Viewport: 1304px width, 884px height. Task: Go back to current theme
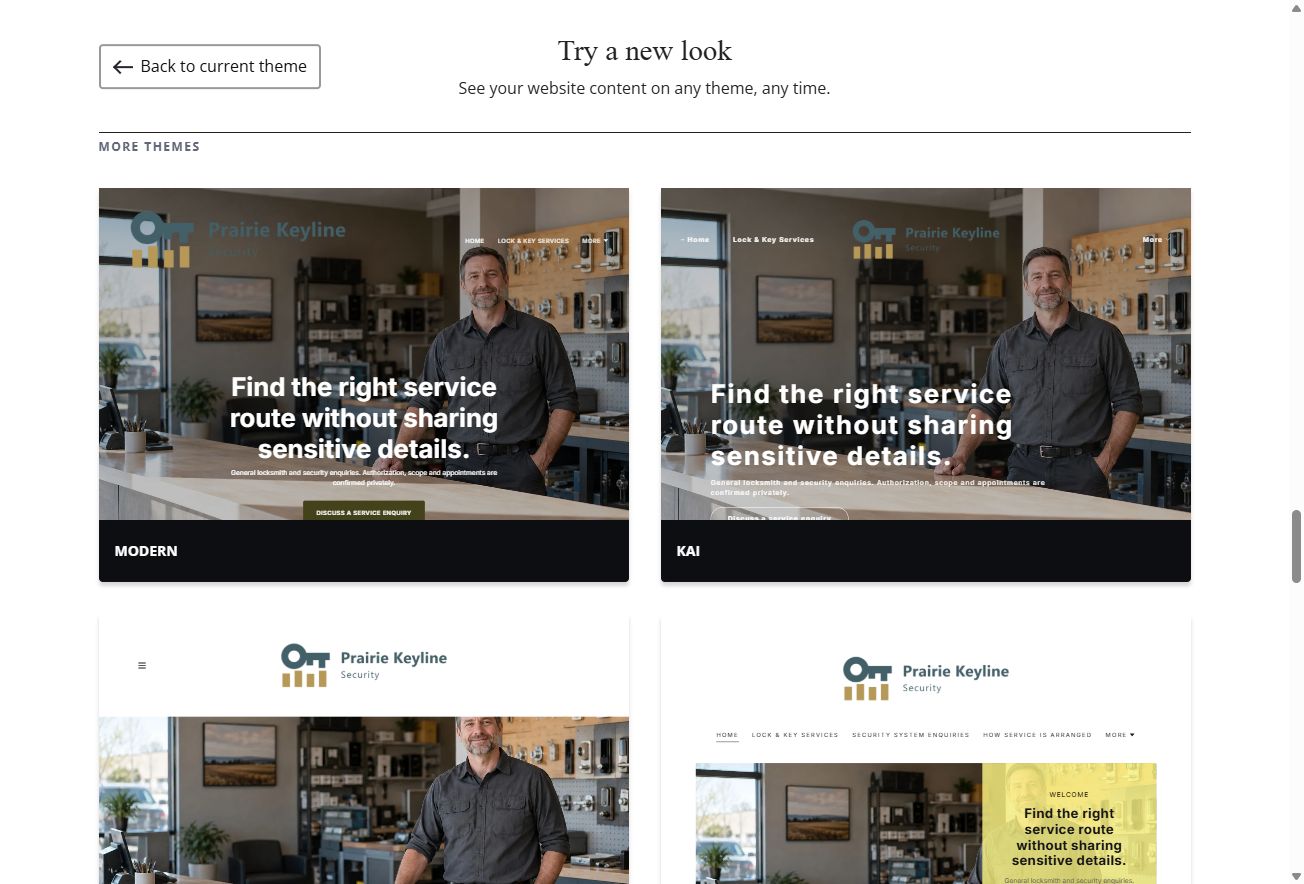(210, 66)
